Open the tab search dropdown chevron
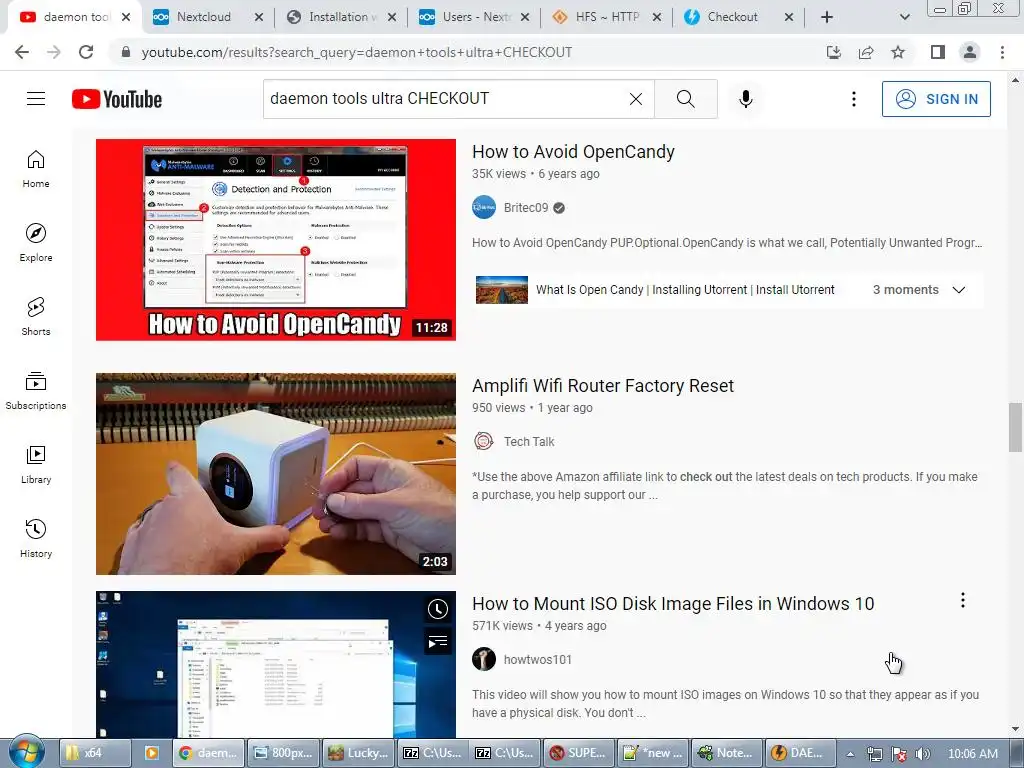The image size is (1024, 768). pyautogui.click(x=904, y=17)
